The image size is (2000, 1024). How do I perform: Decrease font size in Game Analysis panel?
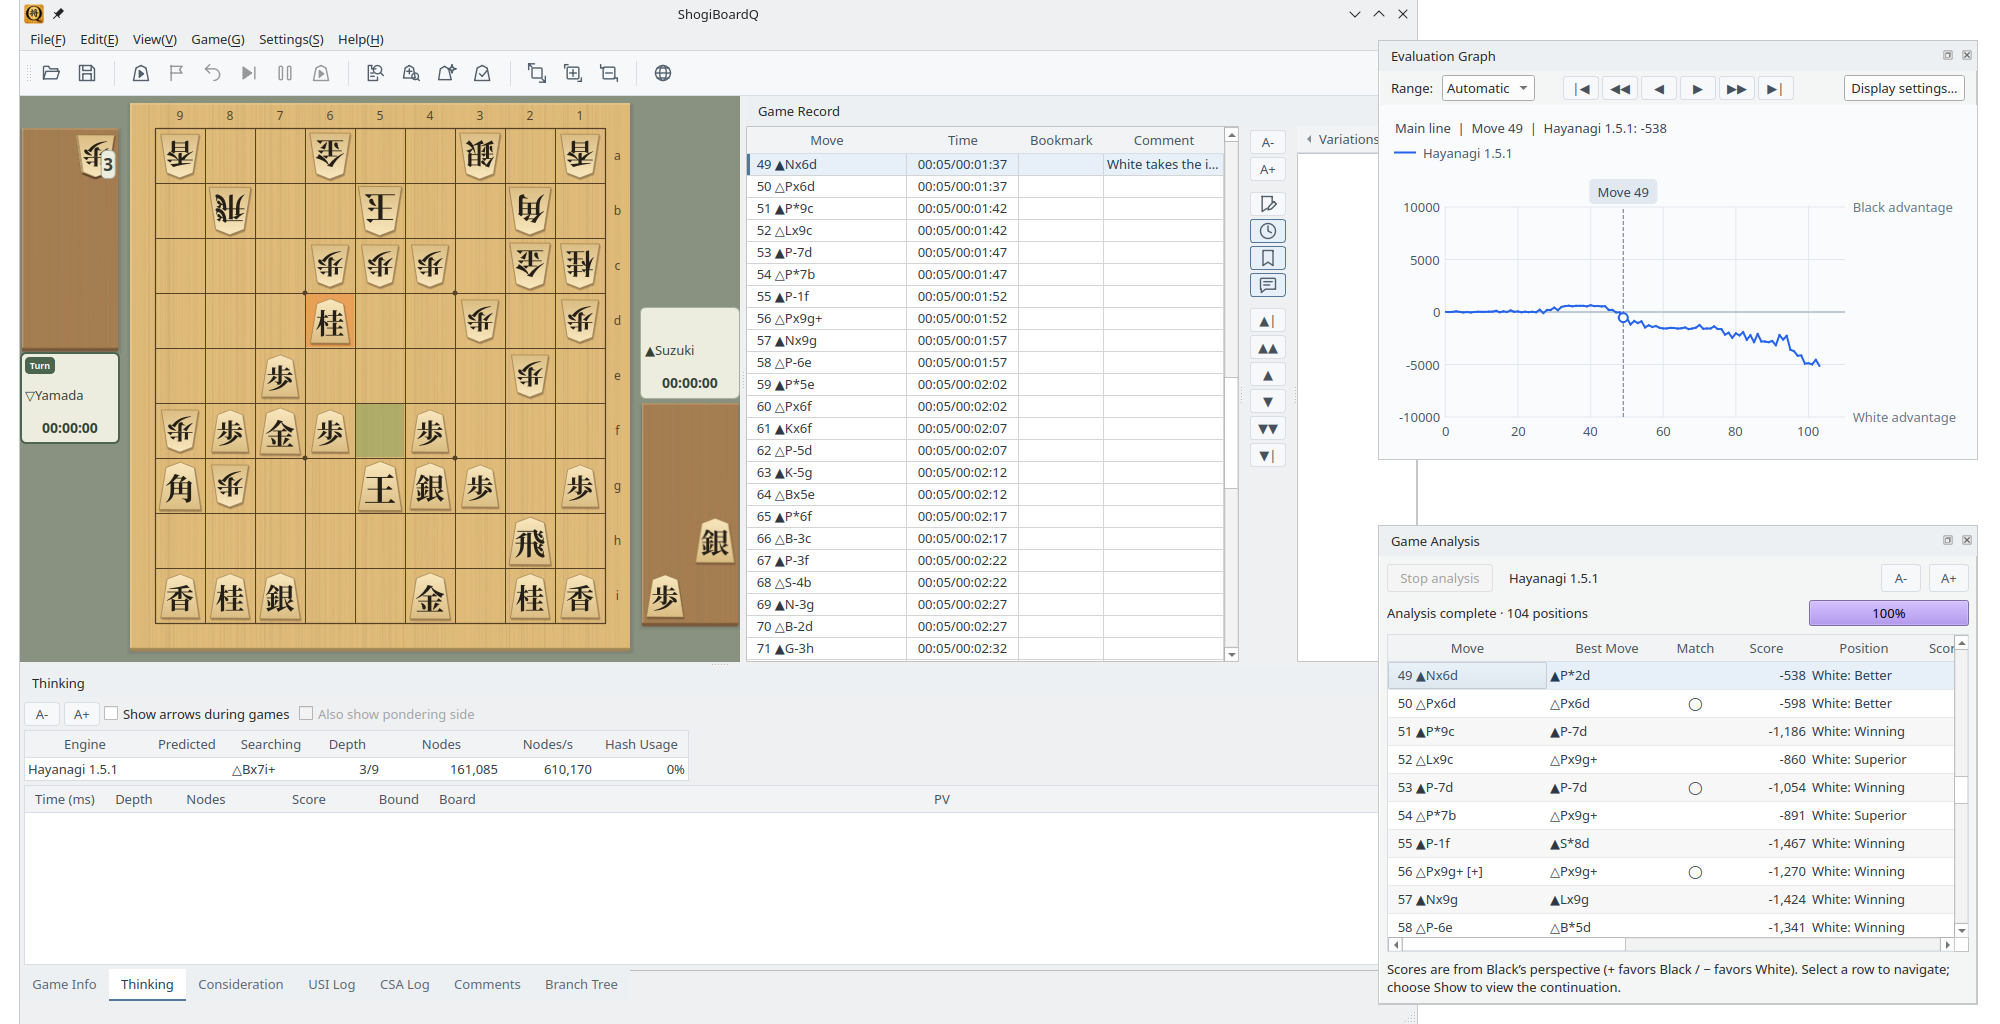1901,578
